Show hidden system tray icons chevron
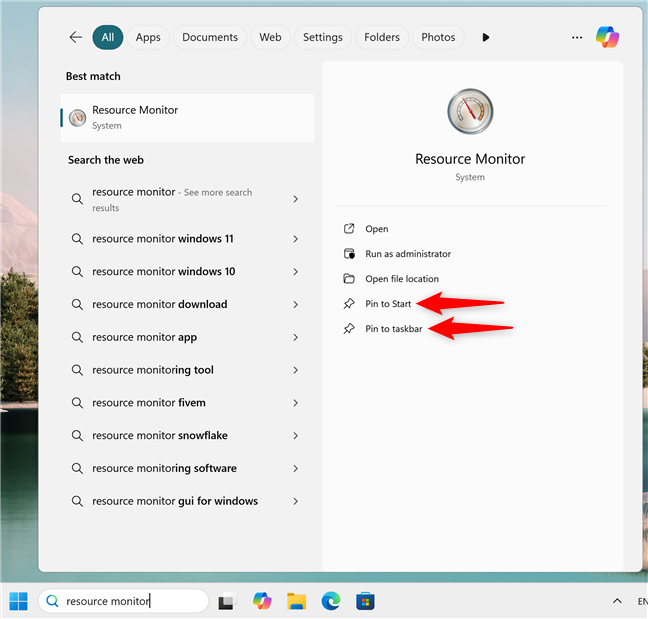The width and height of the screenshot is (648, 619). point(617,601)
